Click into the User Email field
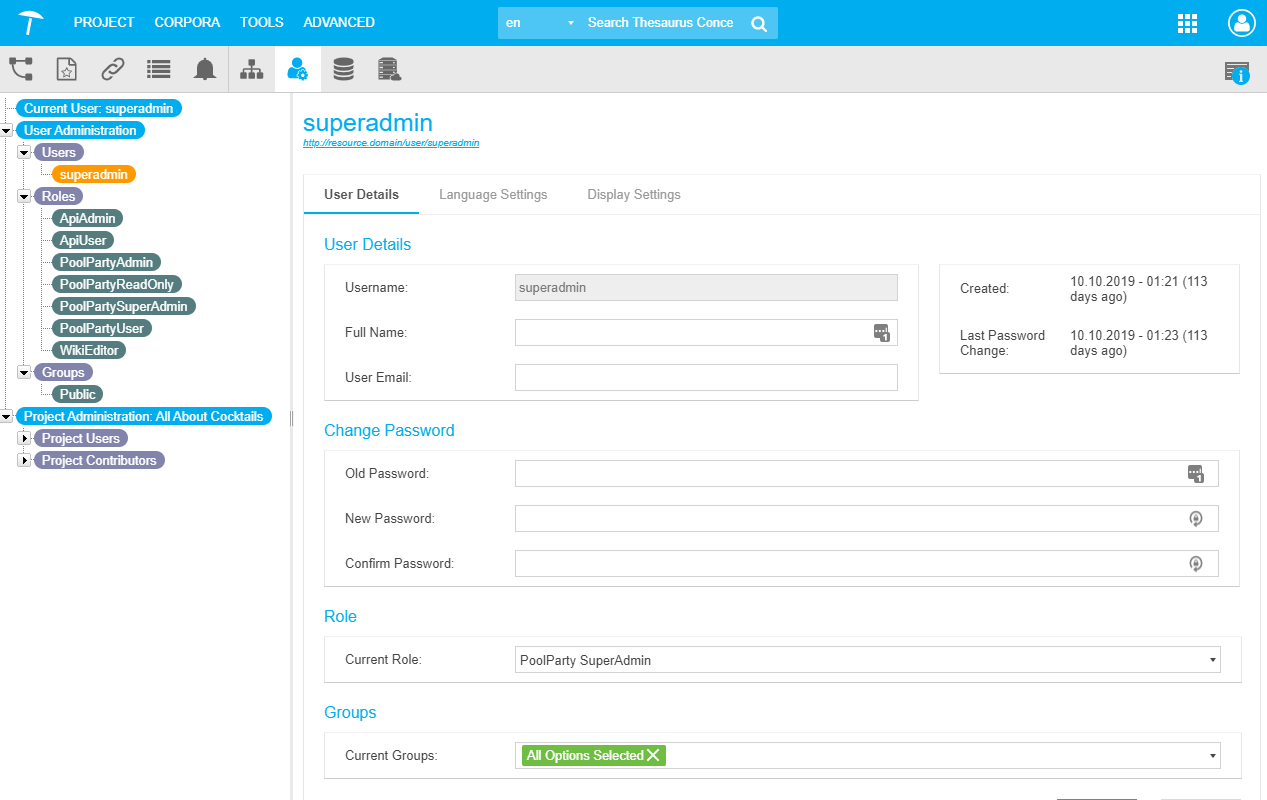 [x=706, y=377]
